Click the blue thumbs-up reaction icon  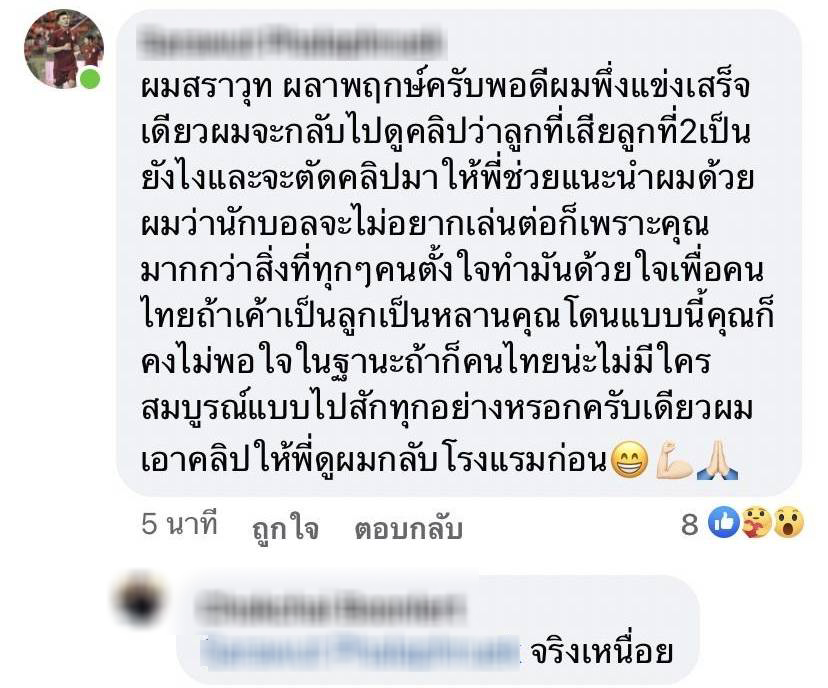723,522
